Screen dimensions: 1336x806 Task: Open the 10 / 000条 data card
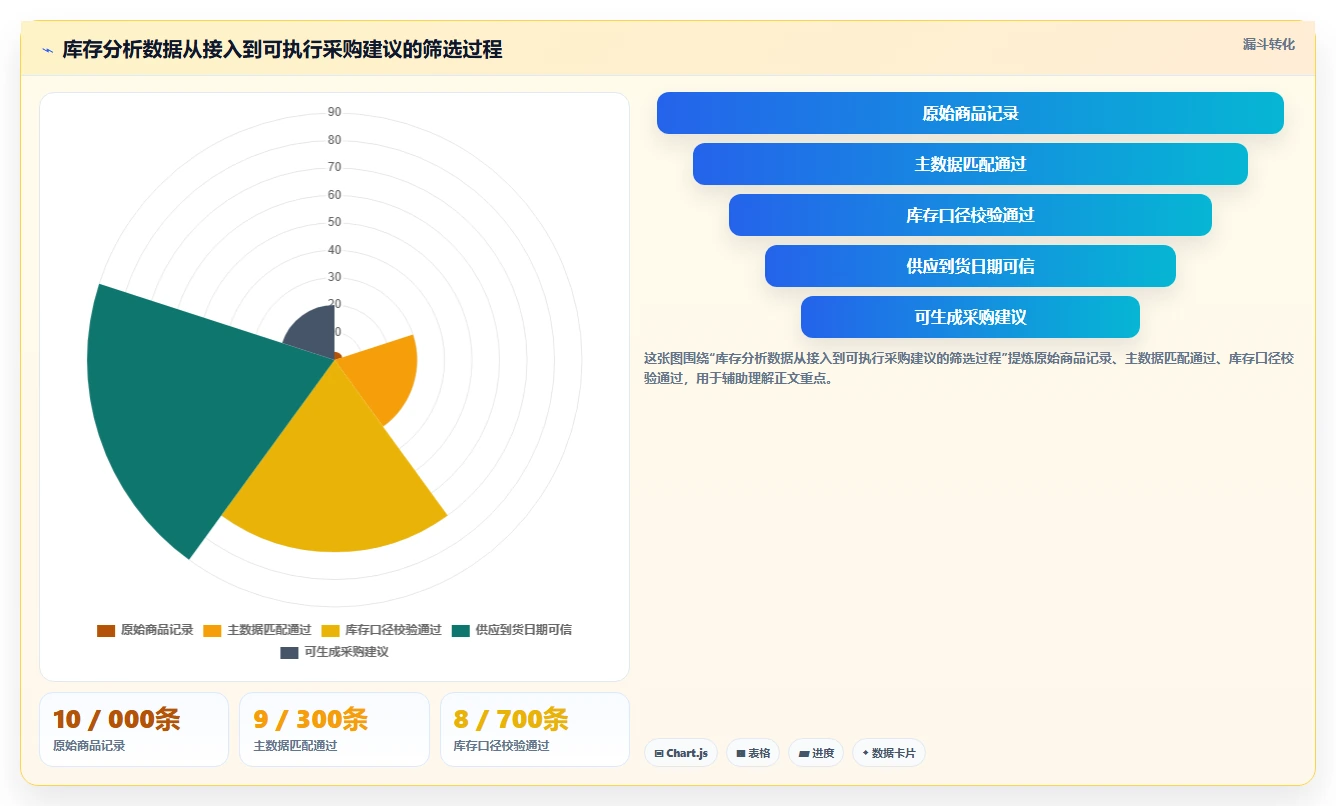(x=134, y=729)
